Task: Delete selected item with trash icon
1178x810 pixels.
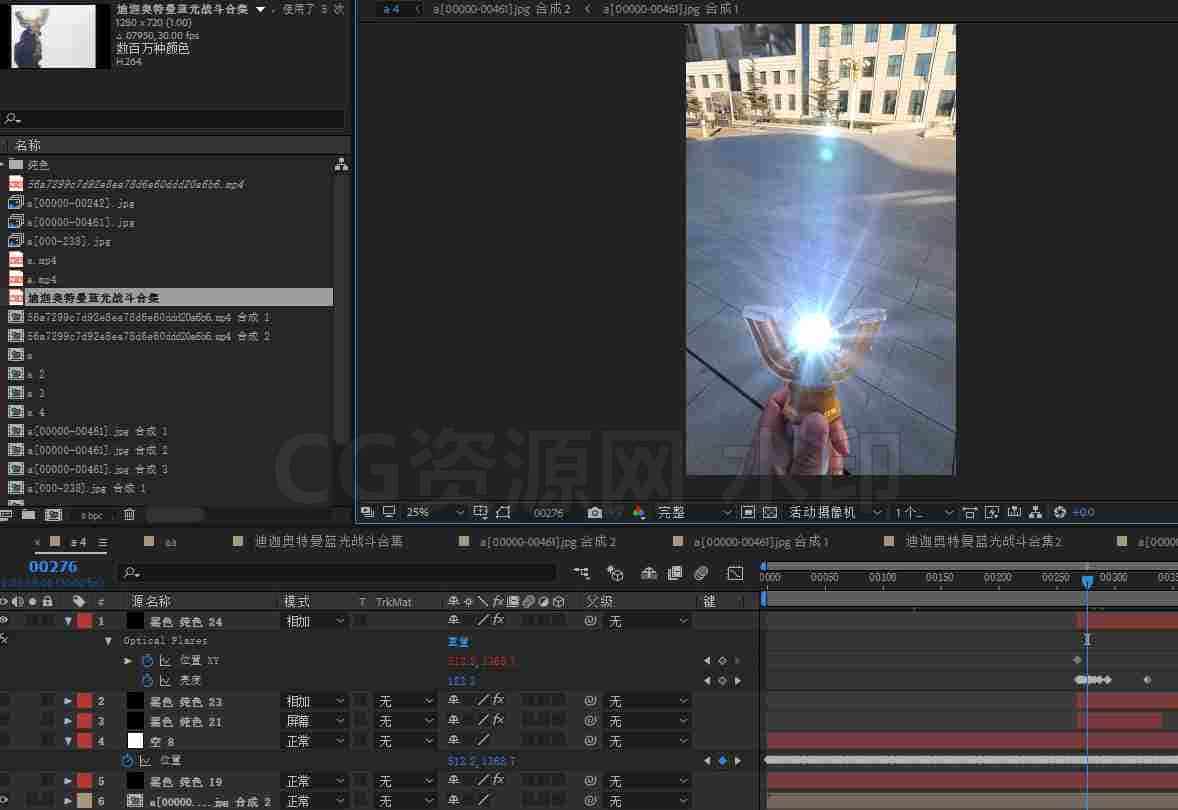Action: pyautogui.click(x=129, y=515)
